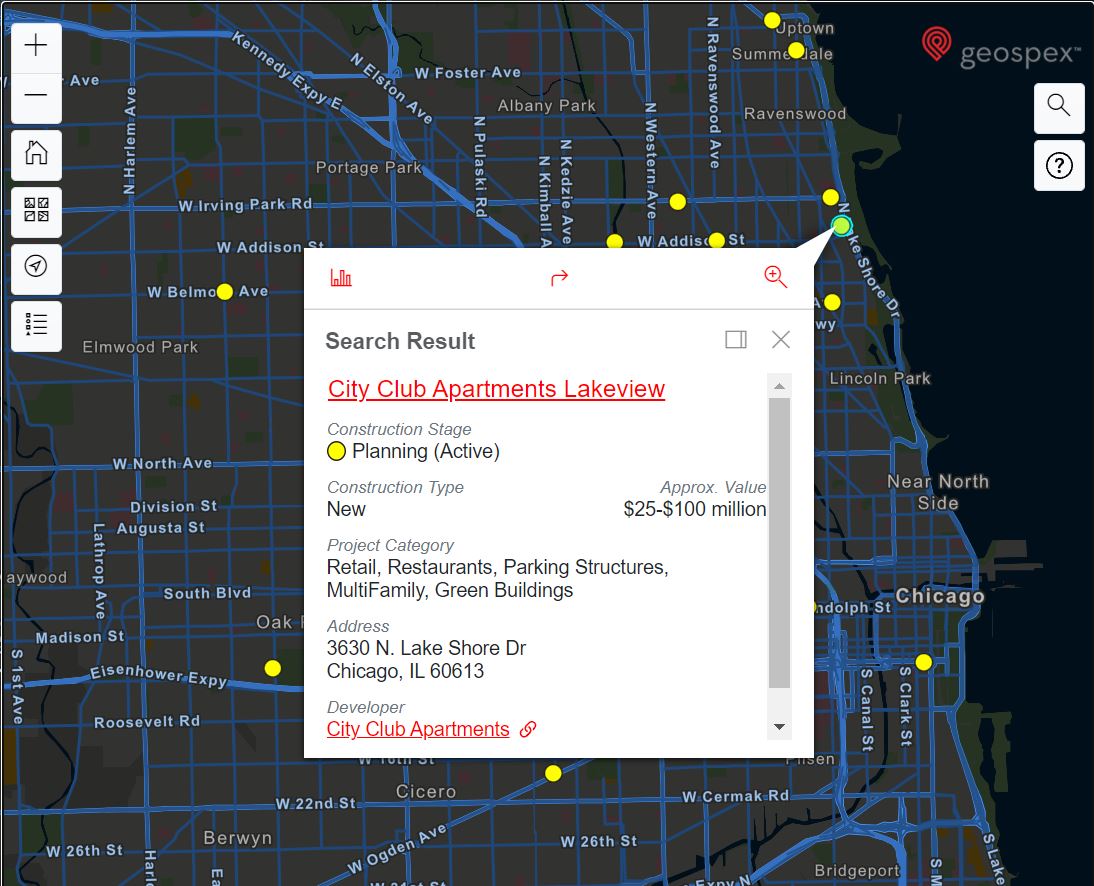Image resolution: width=1094 pixels, height=886 pixels.
Task: Select the yellow marker near N Western Ave
Action: (677, 202)
